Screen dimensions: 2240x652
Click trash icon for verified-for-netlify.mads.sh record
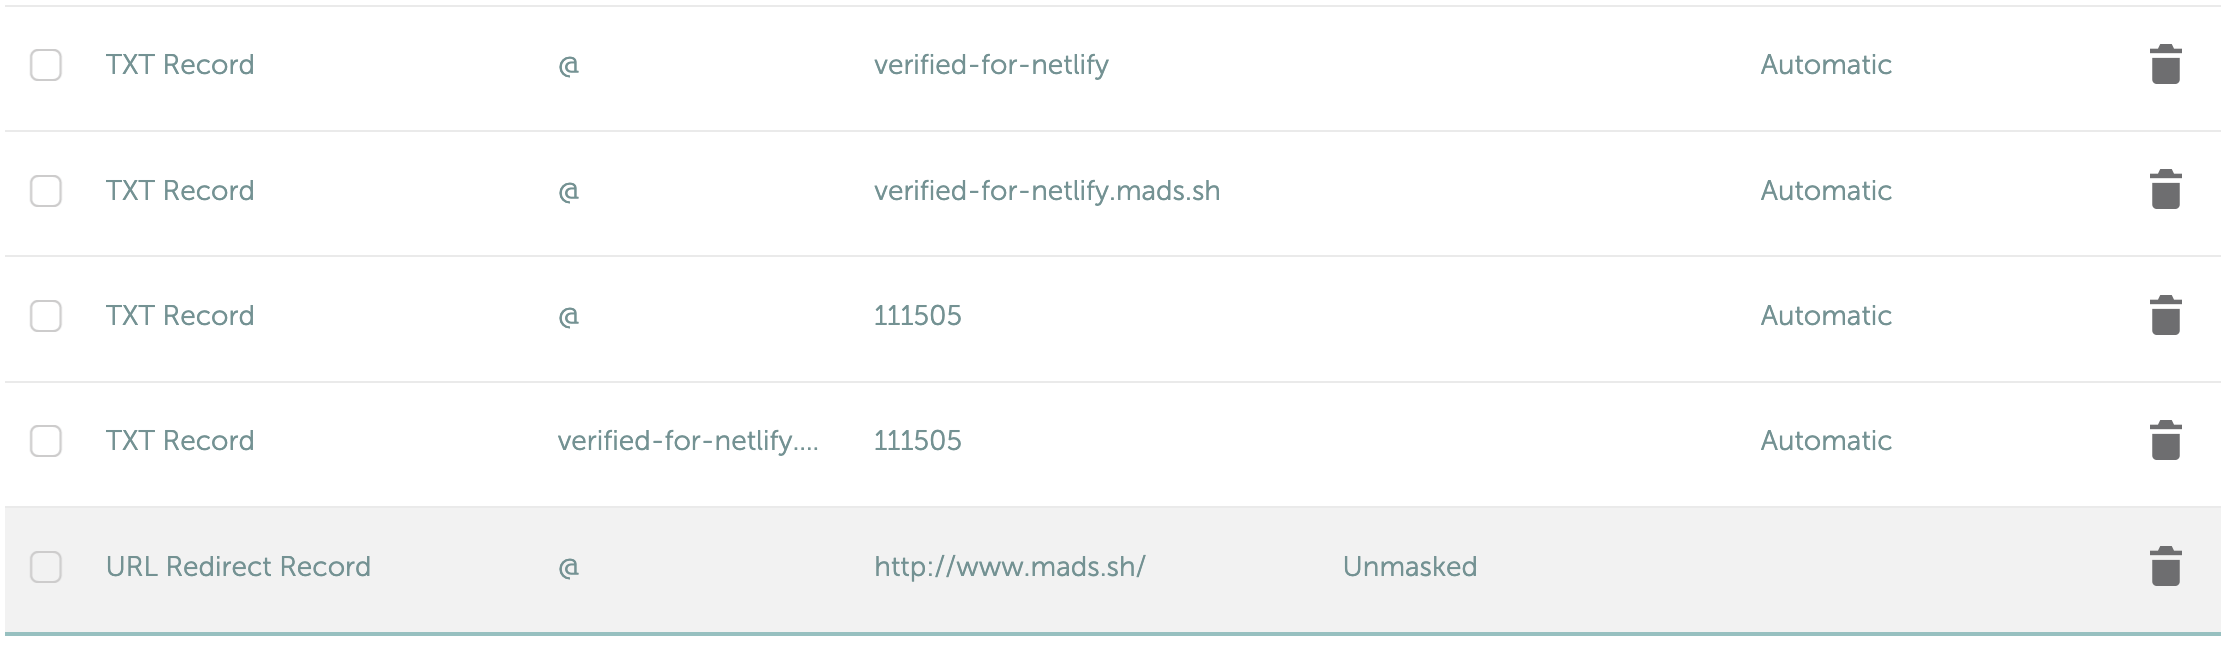(2165, 190)
